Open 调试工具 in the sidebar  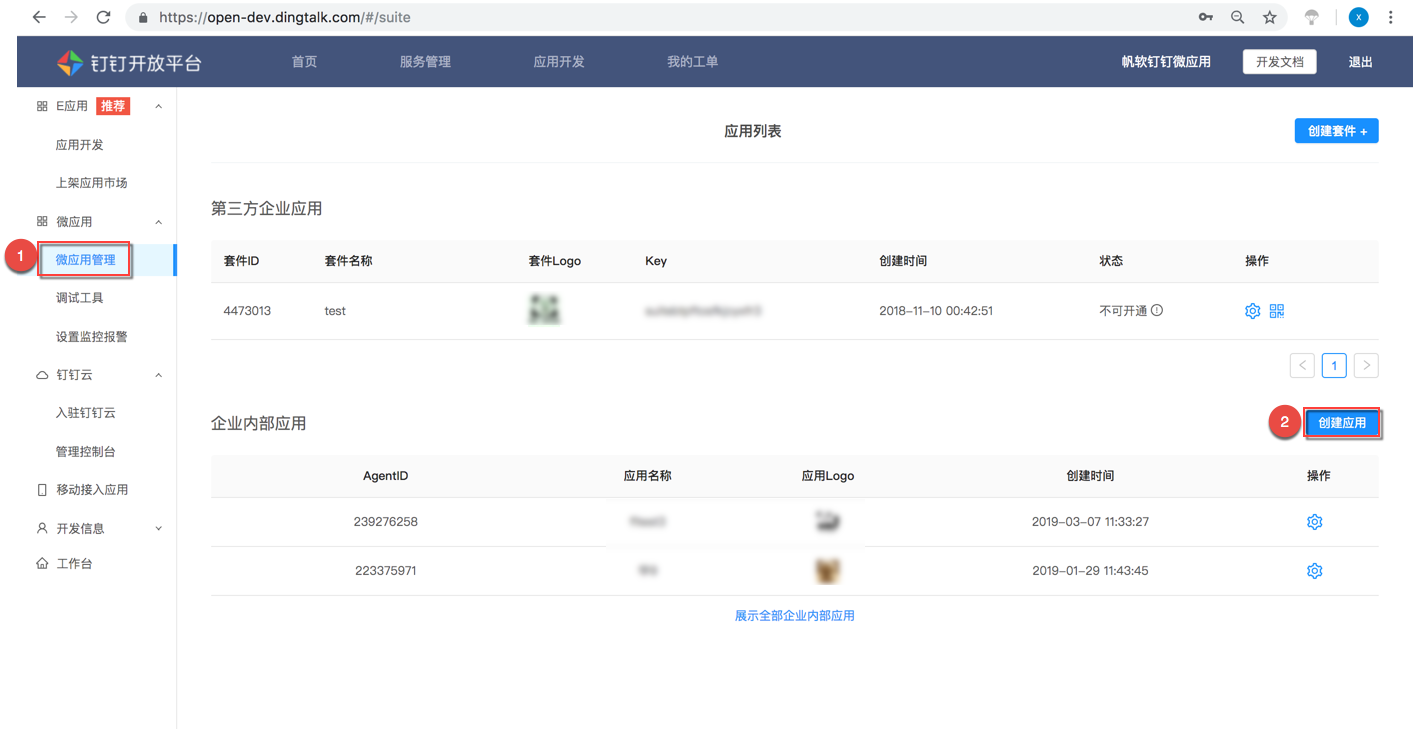(x=80, y=298)
